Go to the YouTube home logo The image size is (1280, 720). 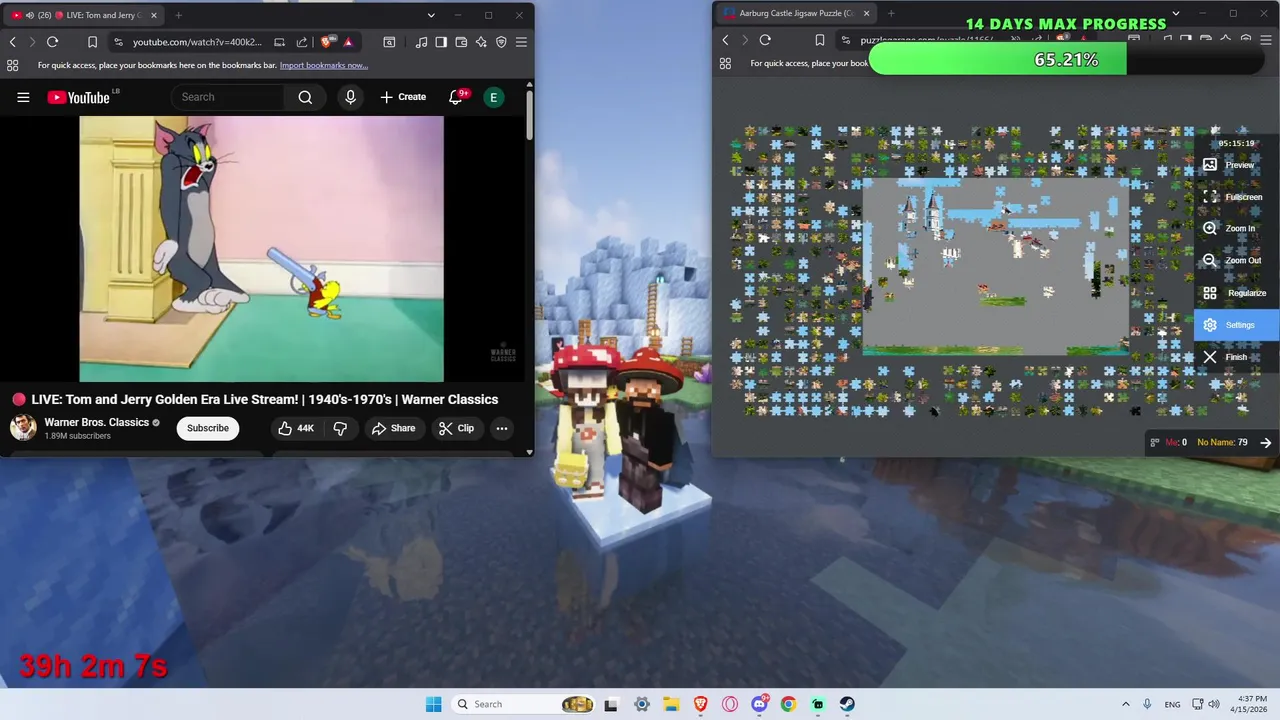click(x=78, y=97)
